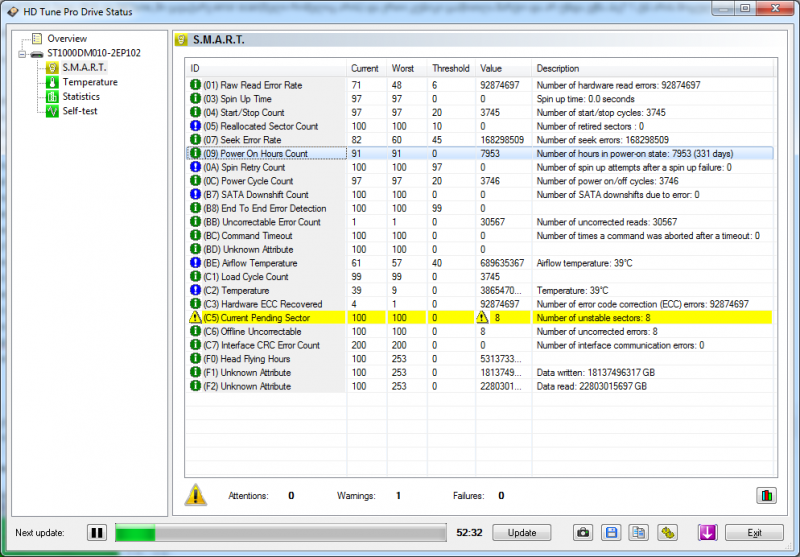Click the copy to clipboard icon

(x=638, y=533)
